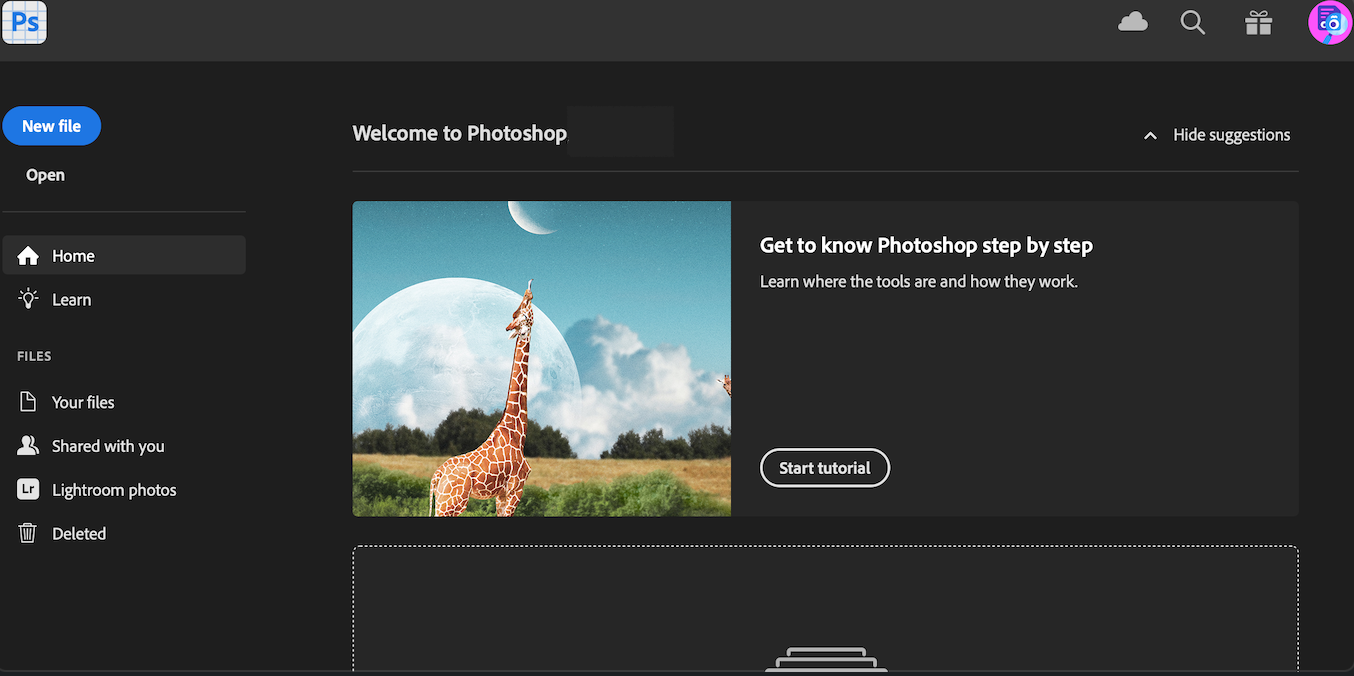Click the FILES section label
This screenshot has height=676, width=1354.
[34, 356]
